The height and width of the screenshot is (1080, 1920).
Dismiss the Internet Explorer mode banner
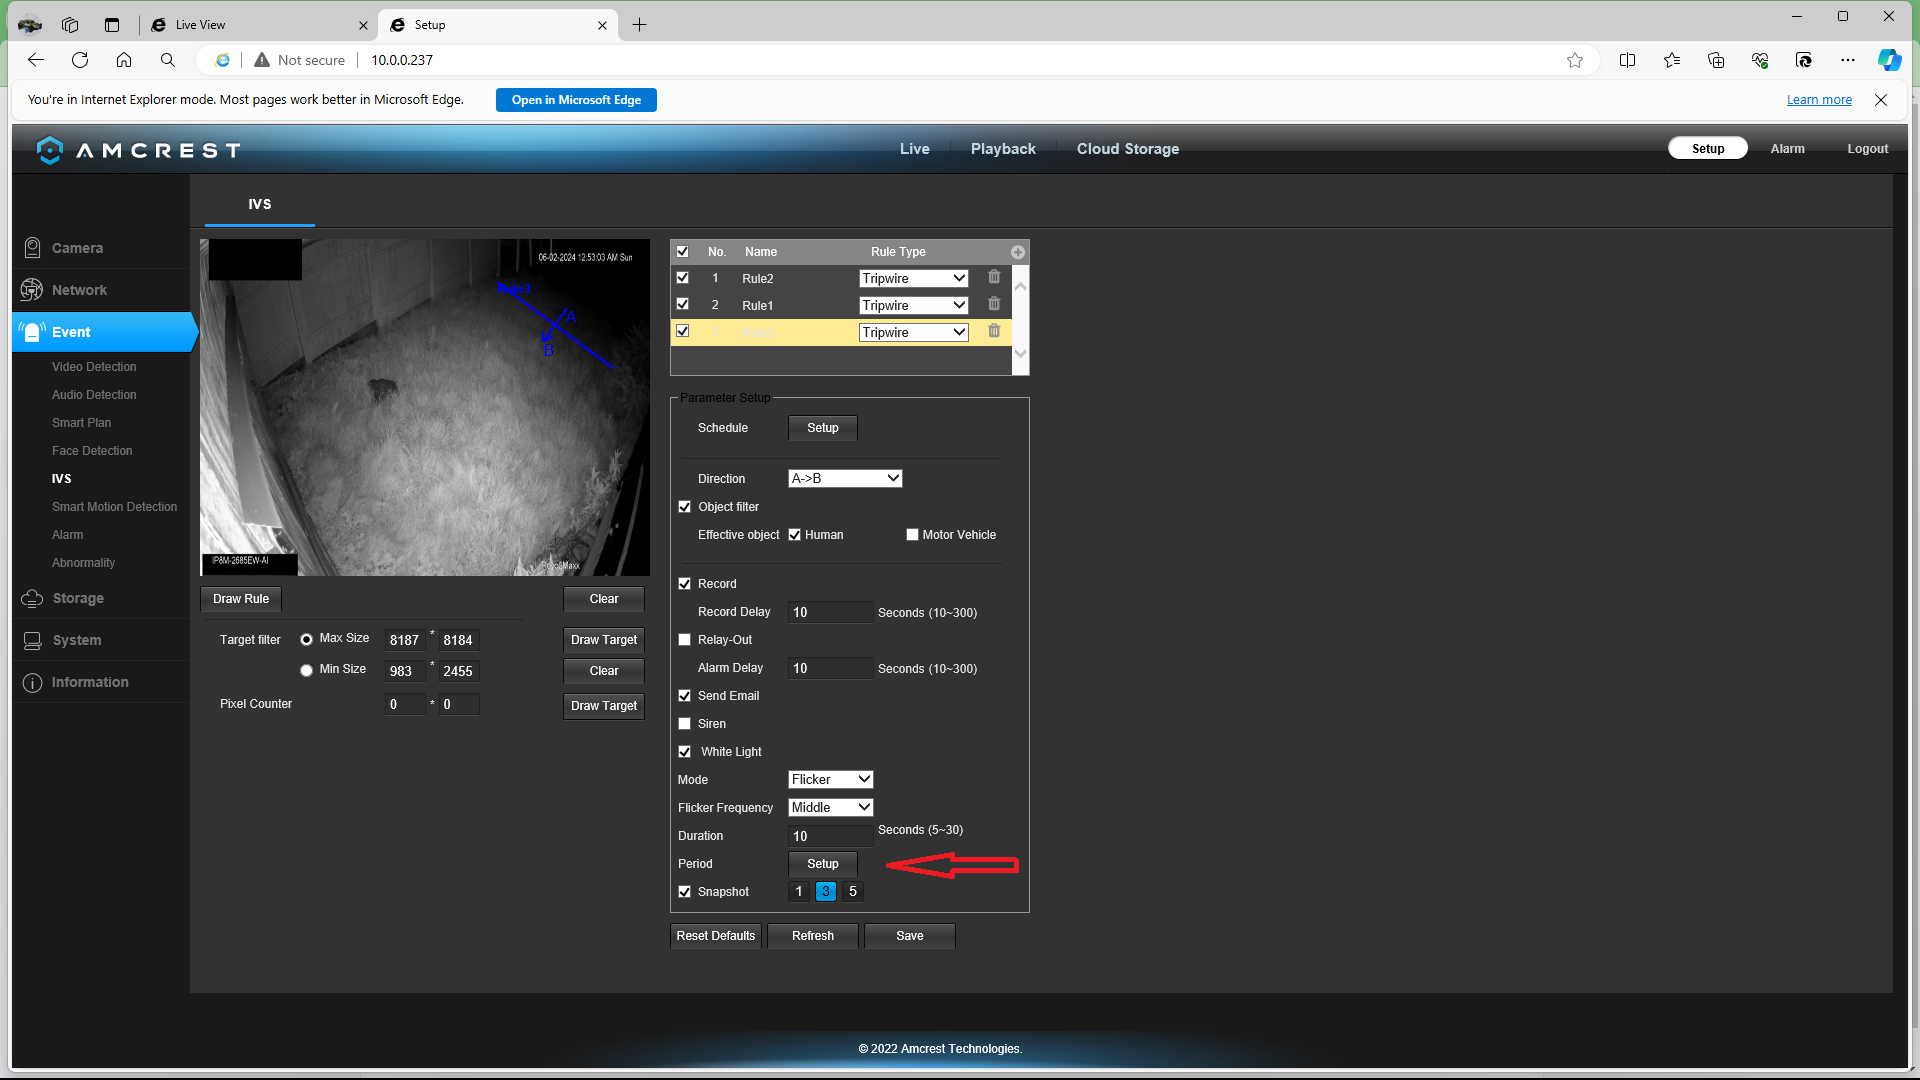tap(1881, 100)
